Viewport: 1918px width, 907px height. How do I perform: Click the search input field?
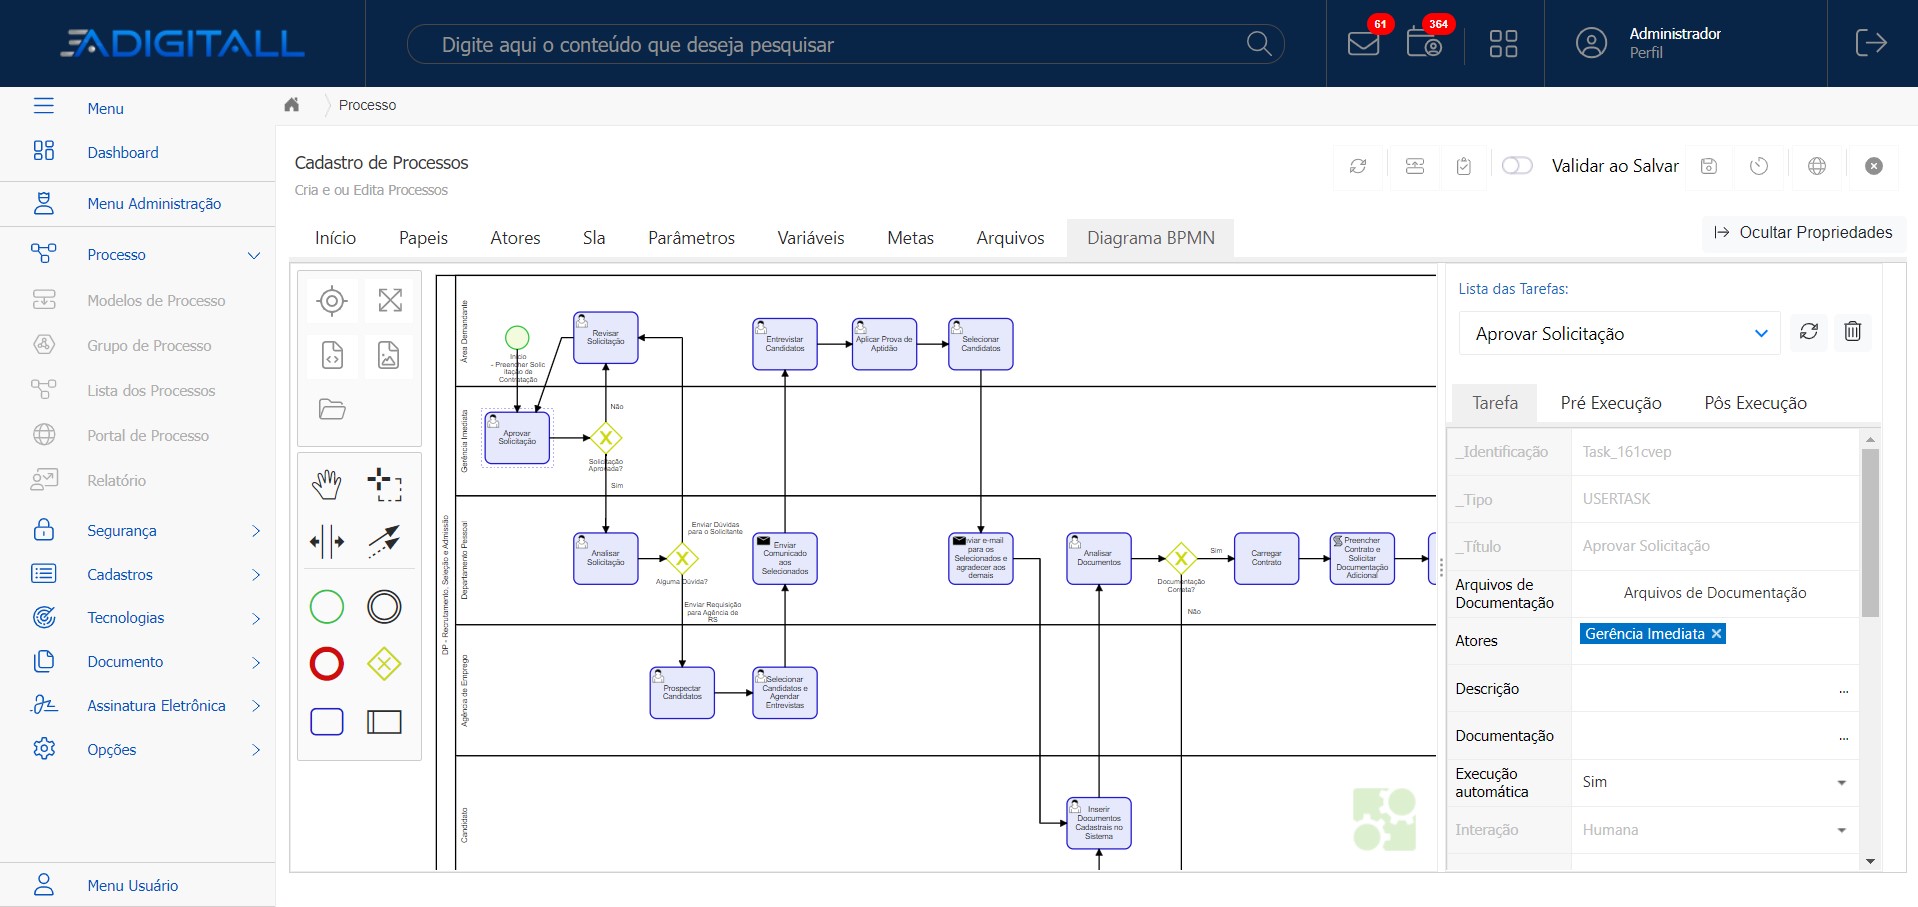(x=845, y=44)
